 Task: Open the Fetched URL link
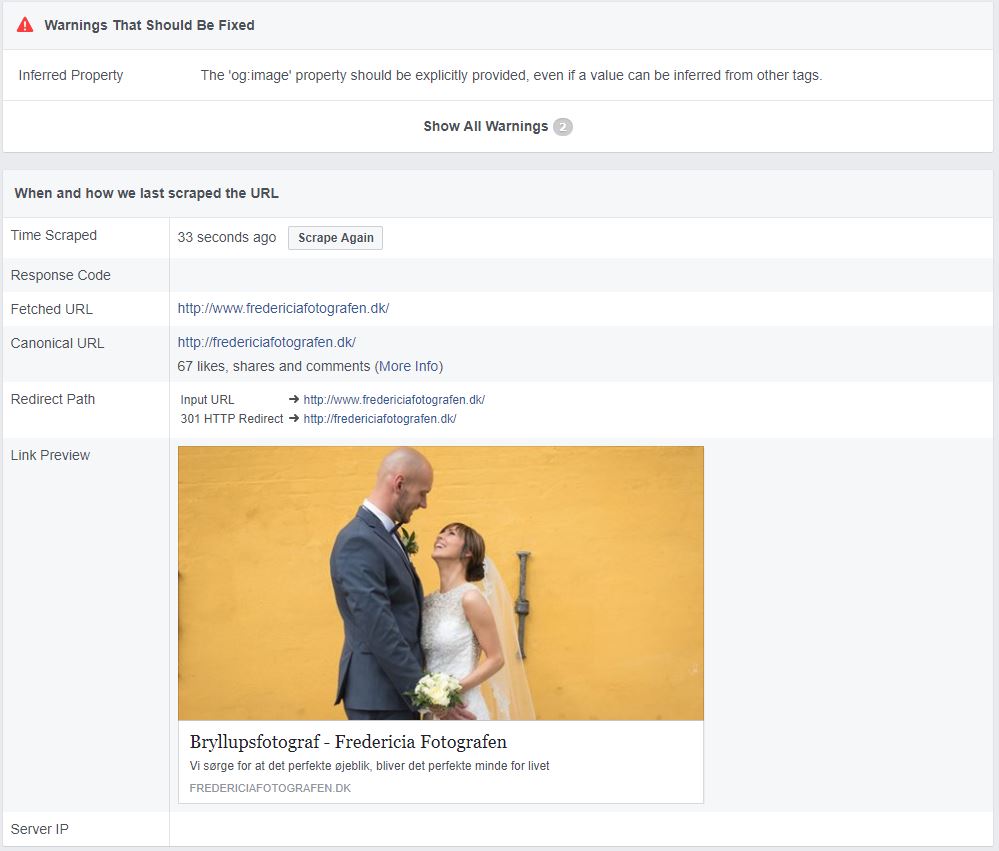click(283, 308)
